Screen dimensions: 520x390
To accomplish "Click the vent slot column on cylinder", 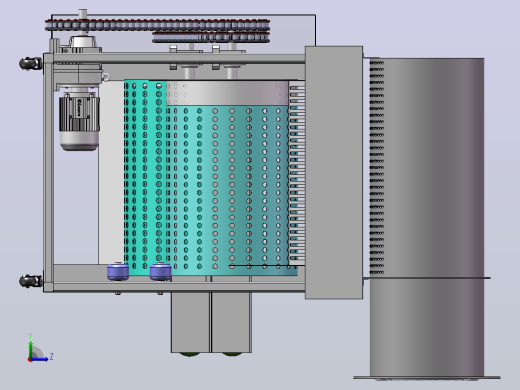I will 377,167.
